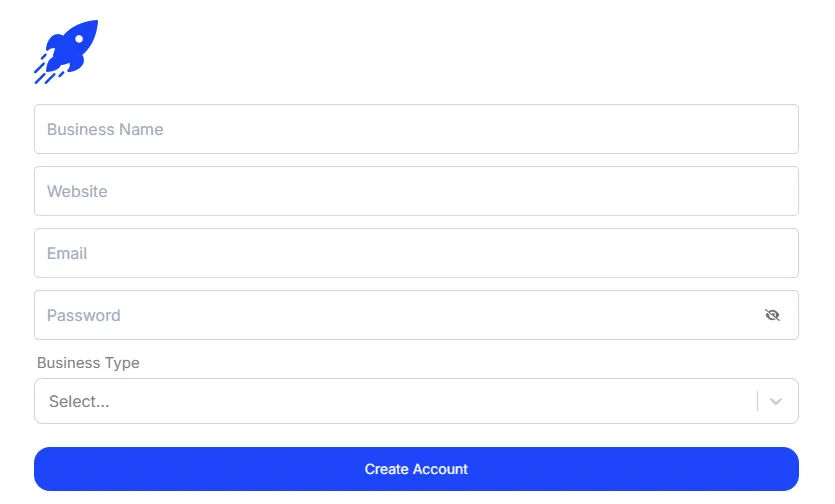Screen dimensions: 835x504
Task: Click the "Business Name" placeholder text
Action: (x=105, y=129)
